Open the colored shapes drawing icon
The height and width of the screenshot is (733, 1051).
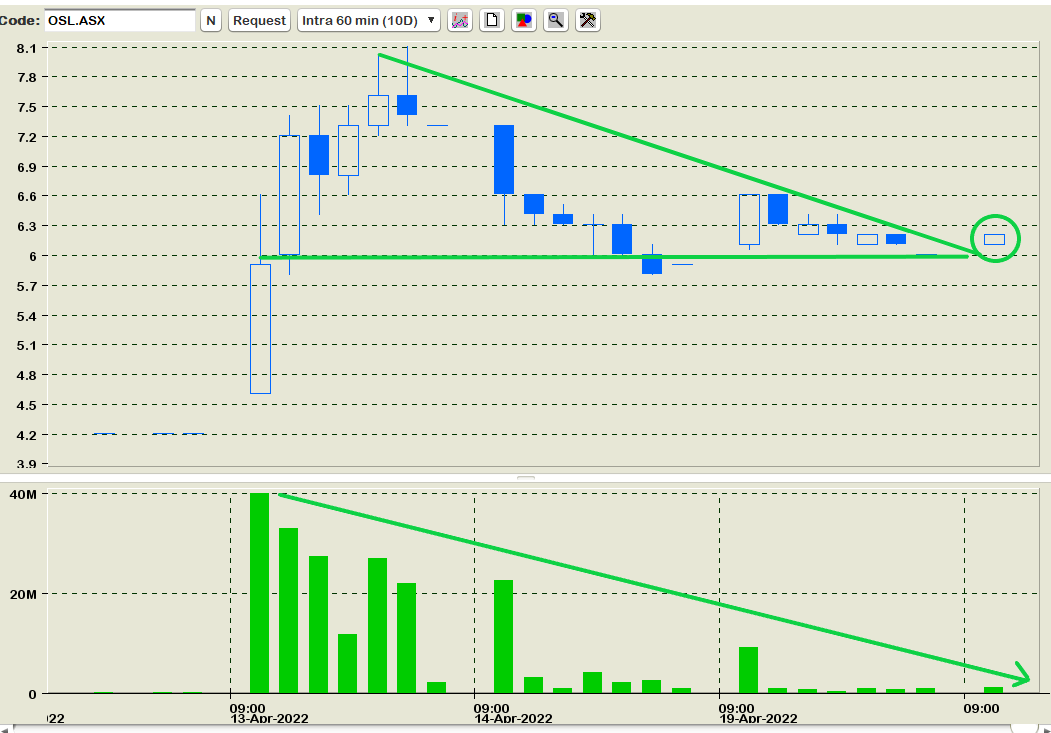(x=523, y=20)
